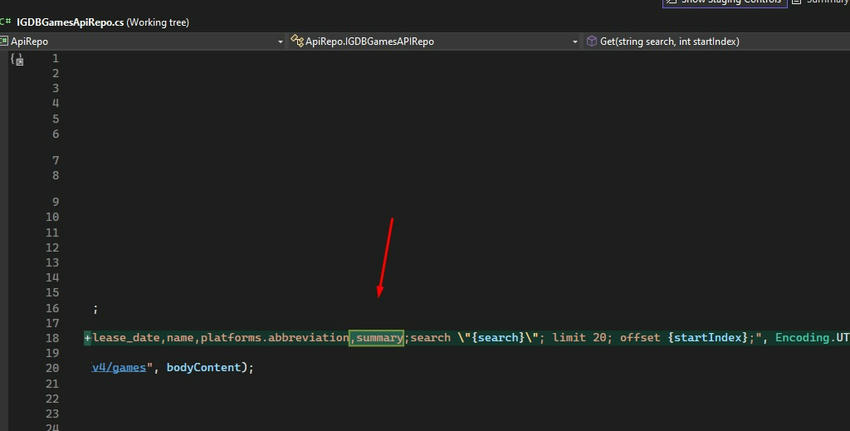Click the C# file icon beside IGDBGamesApiRepo.cs
Image resolution: width=850 pixels, height=431 pixels.
coord(5,22)
